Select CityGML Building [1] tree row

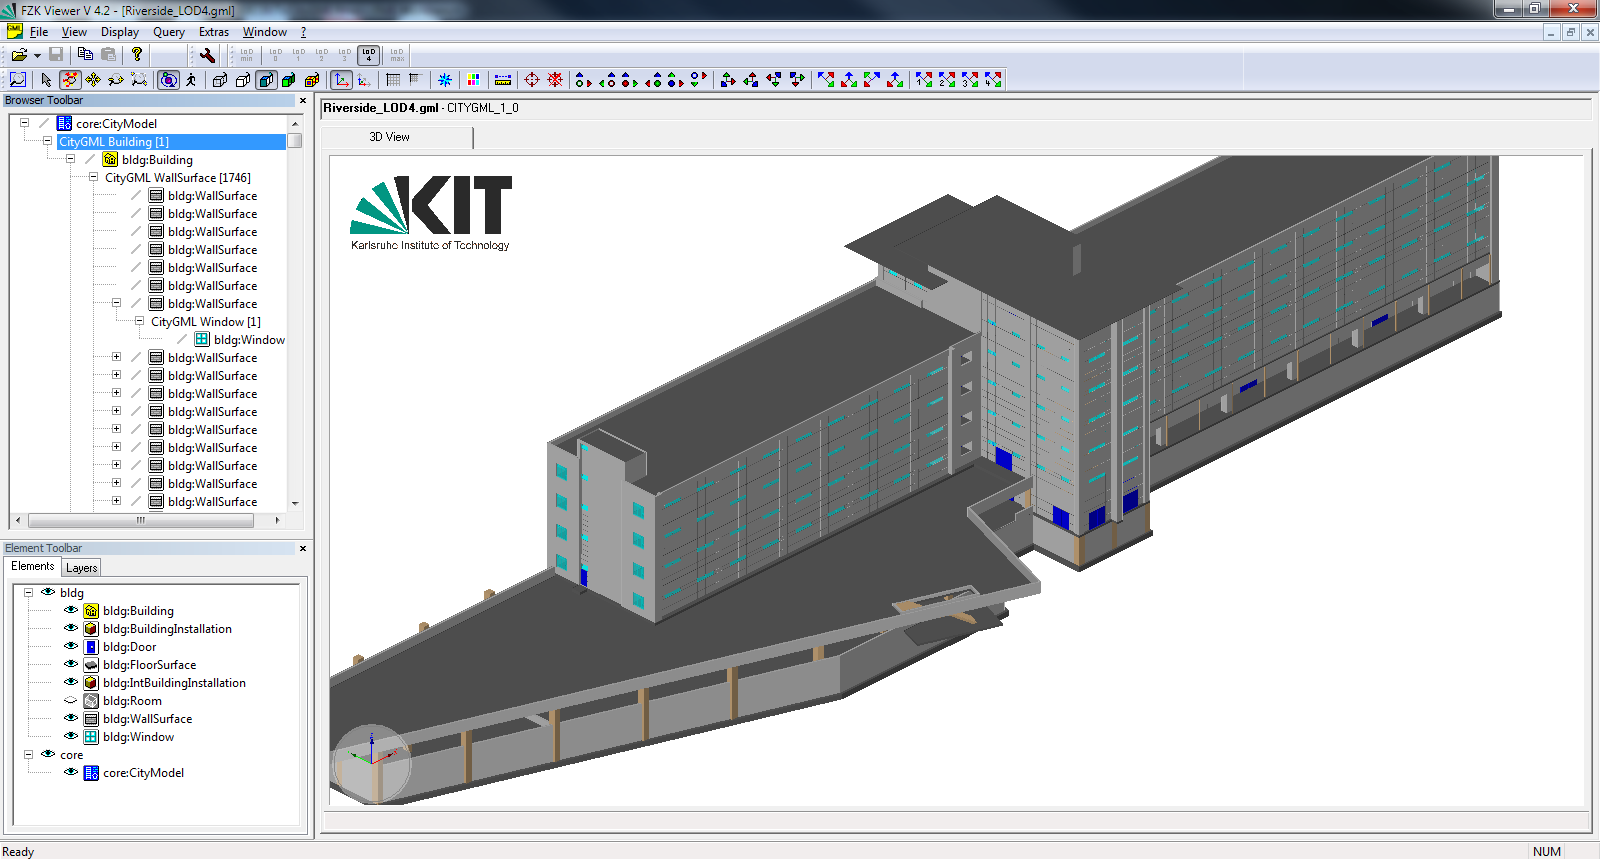171,142
